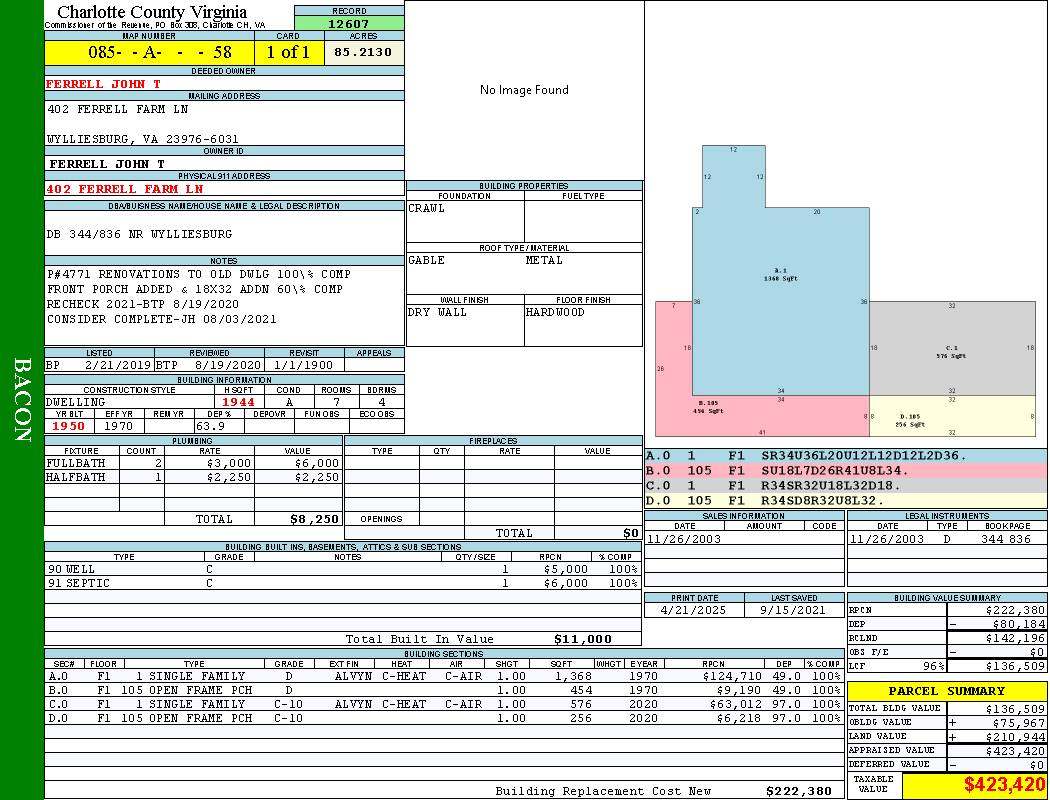The width and height of the screenshot is (1050, 800).
Task: Click depreciation percent 63.9
Action: [210, 426]
